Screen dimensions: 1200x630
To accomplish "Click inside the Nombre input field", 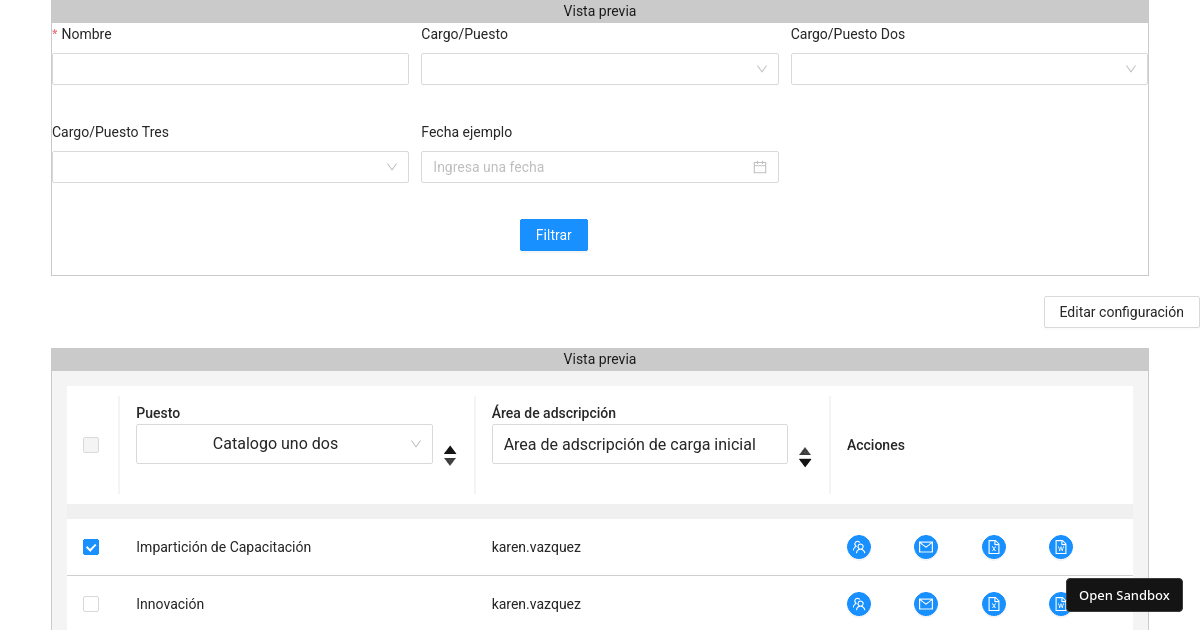I will [x=230, y=69].
